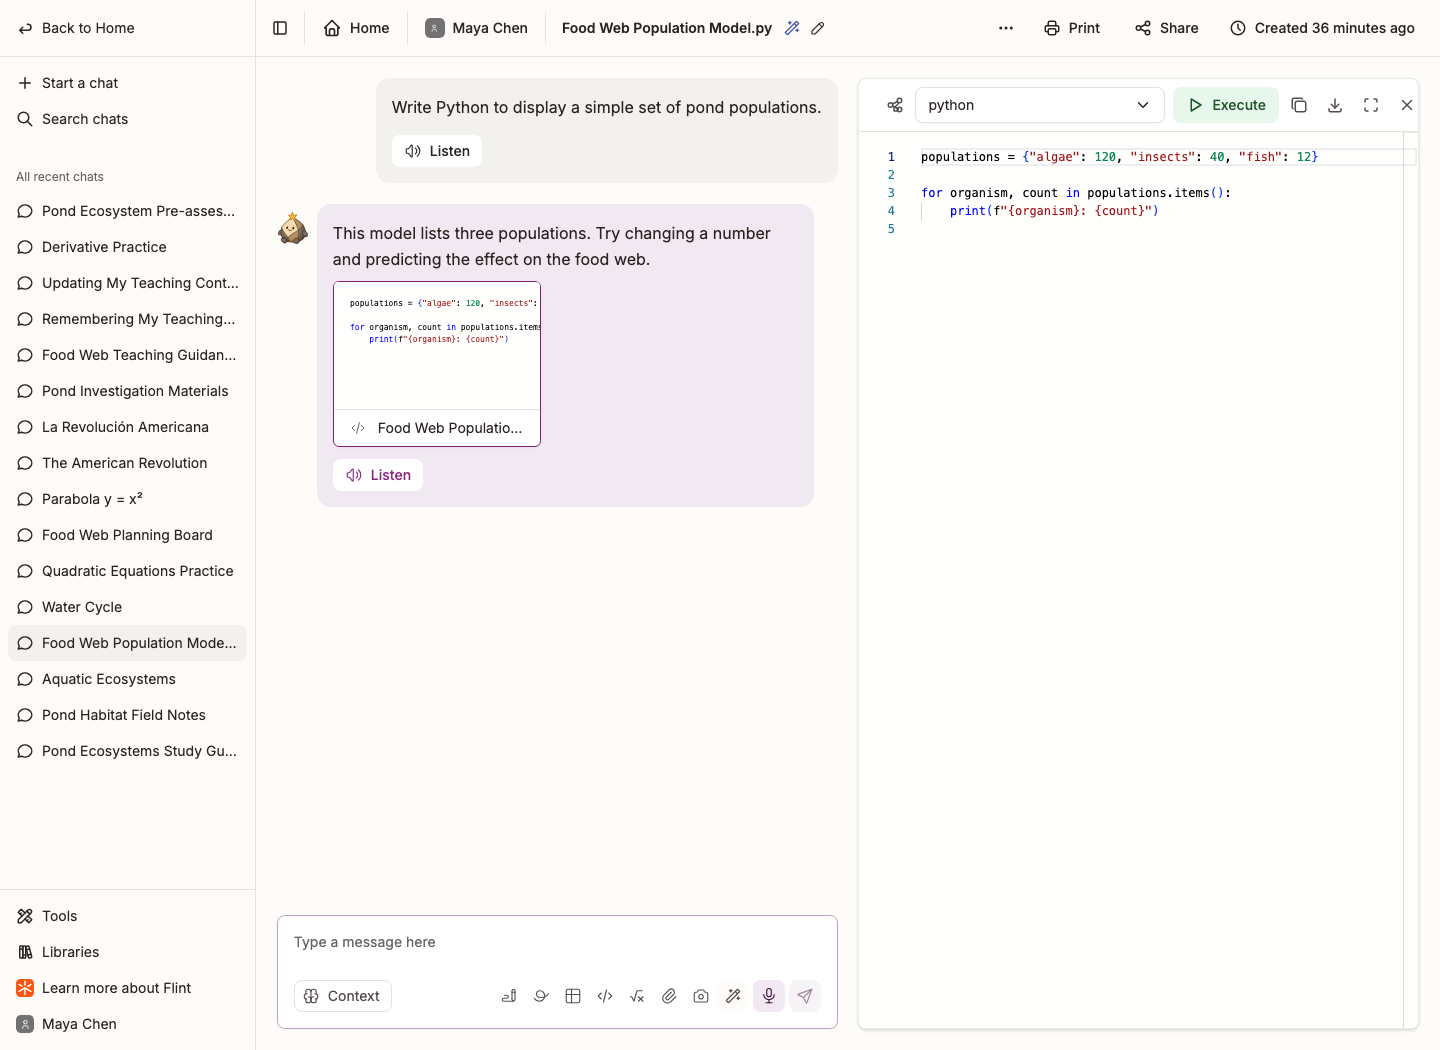Execute the Python code
The width and height of the screenshot is (1440, 1050).
coord(1226,105)
